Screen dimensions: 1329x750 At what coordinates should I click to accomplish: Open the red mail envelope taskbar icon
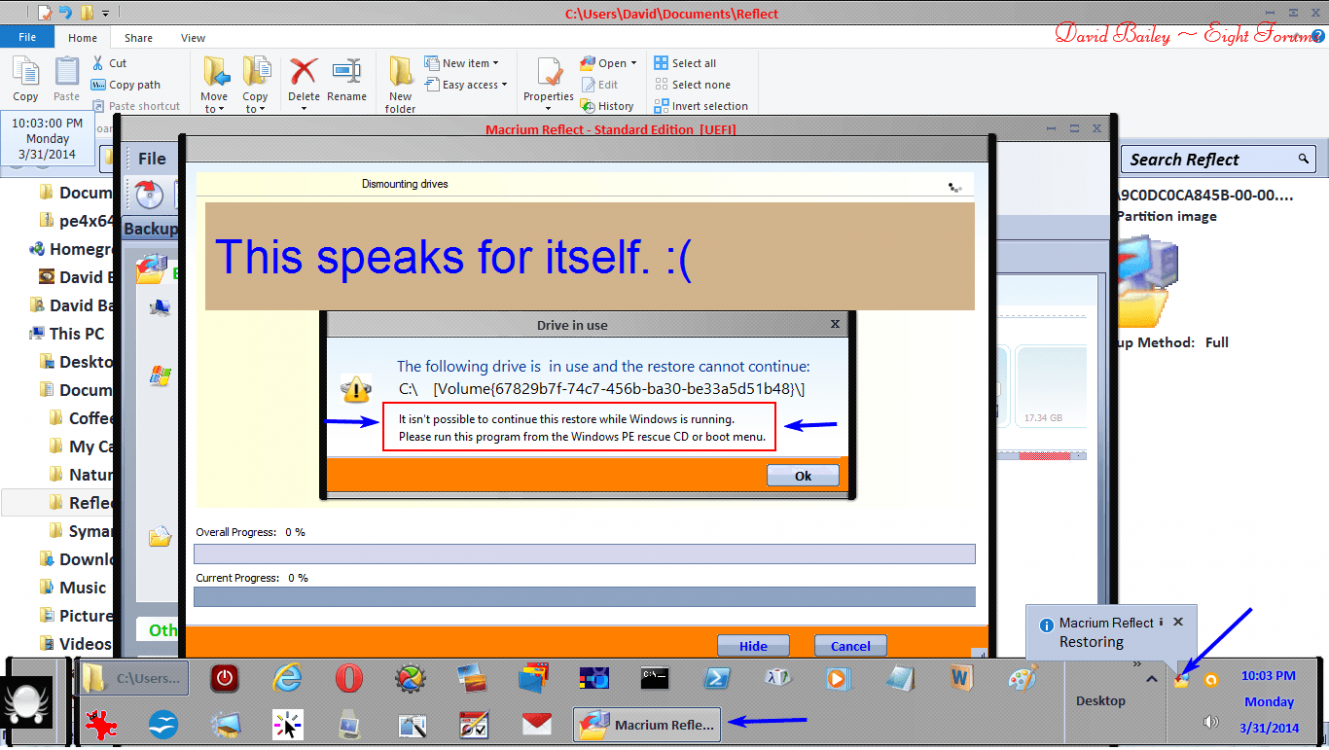(536, 724)
